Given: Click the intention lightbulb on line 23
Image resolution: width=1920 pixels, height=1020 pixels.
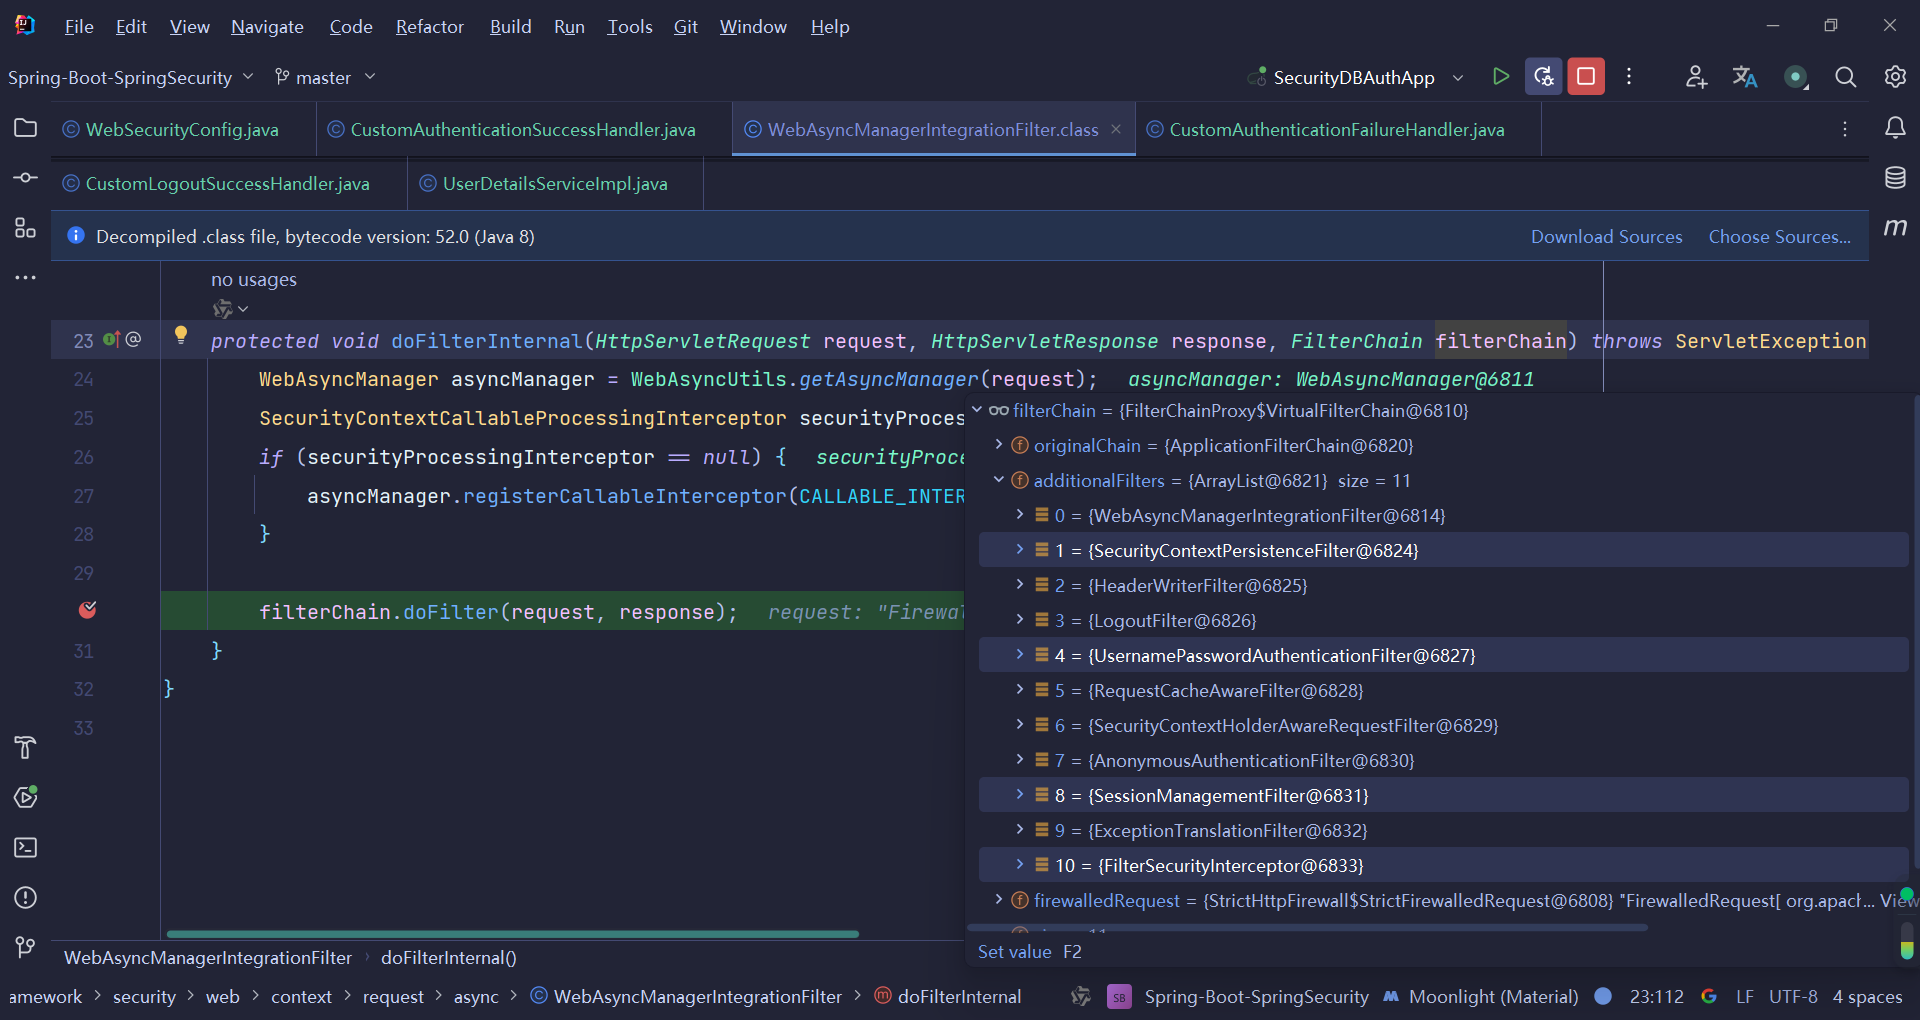Looking at the screenshot, I should (181, 335).
